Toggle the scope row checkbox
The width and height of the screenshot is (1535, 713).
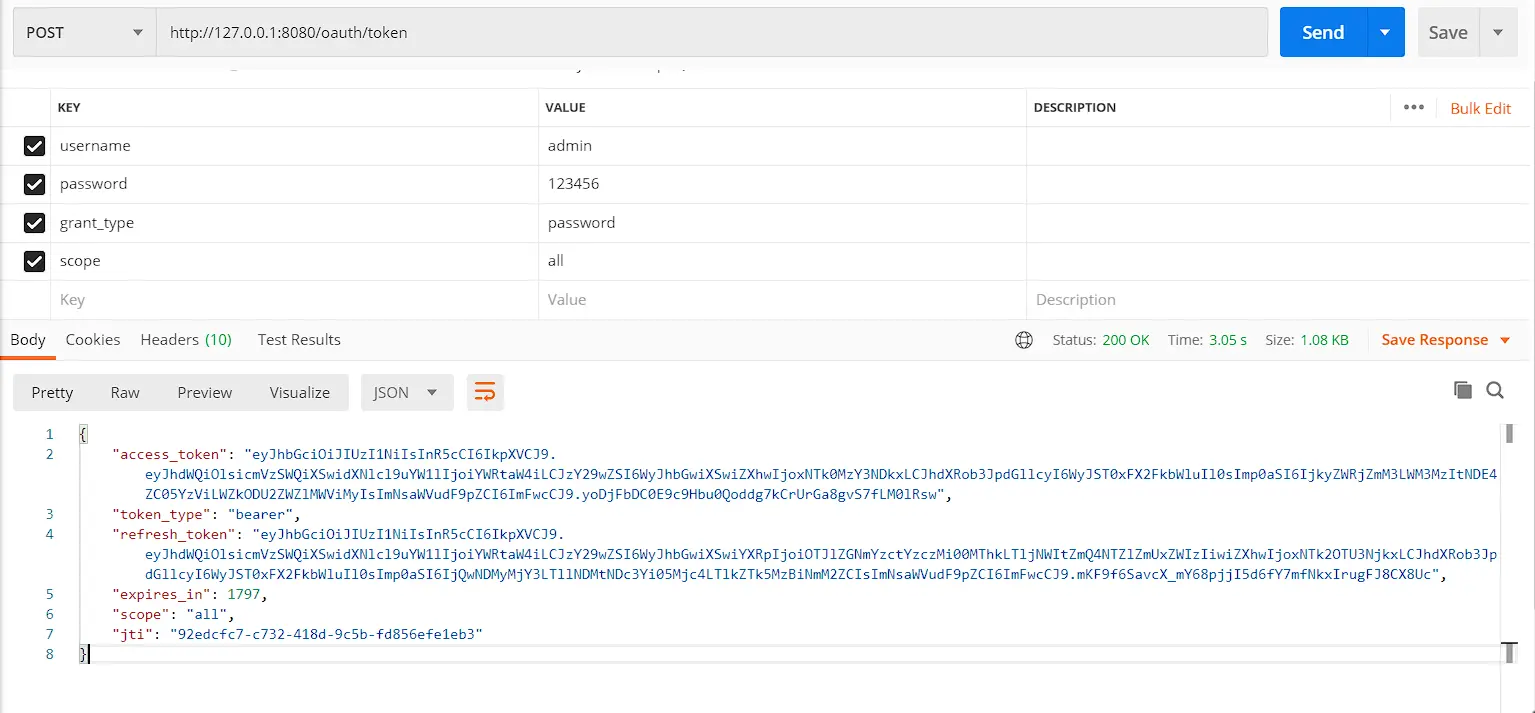35,261
